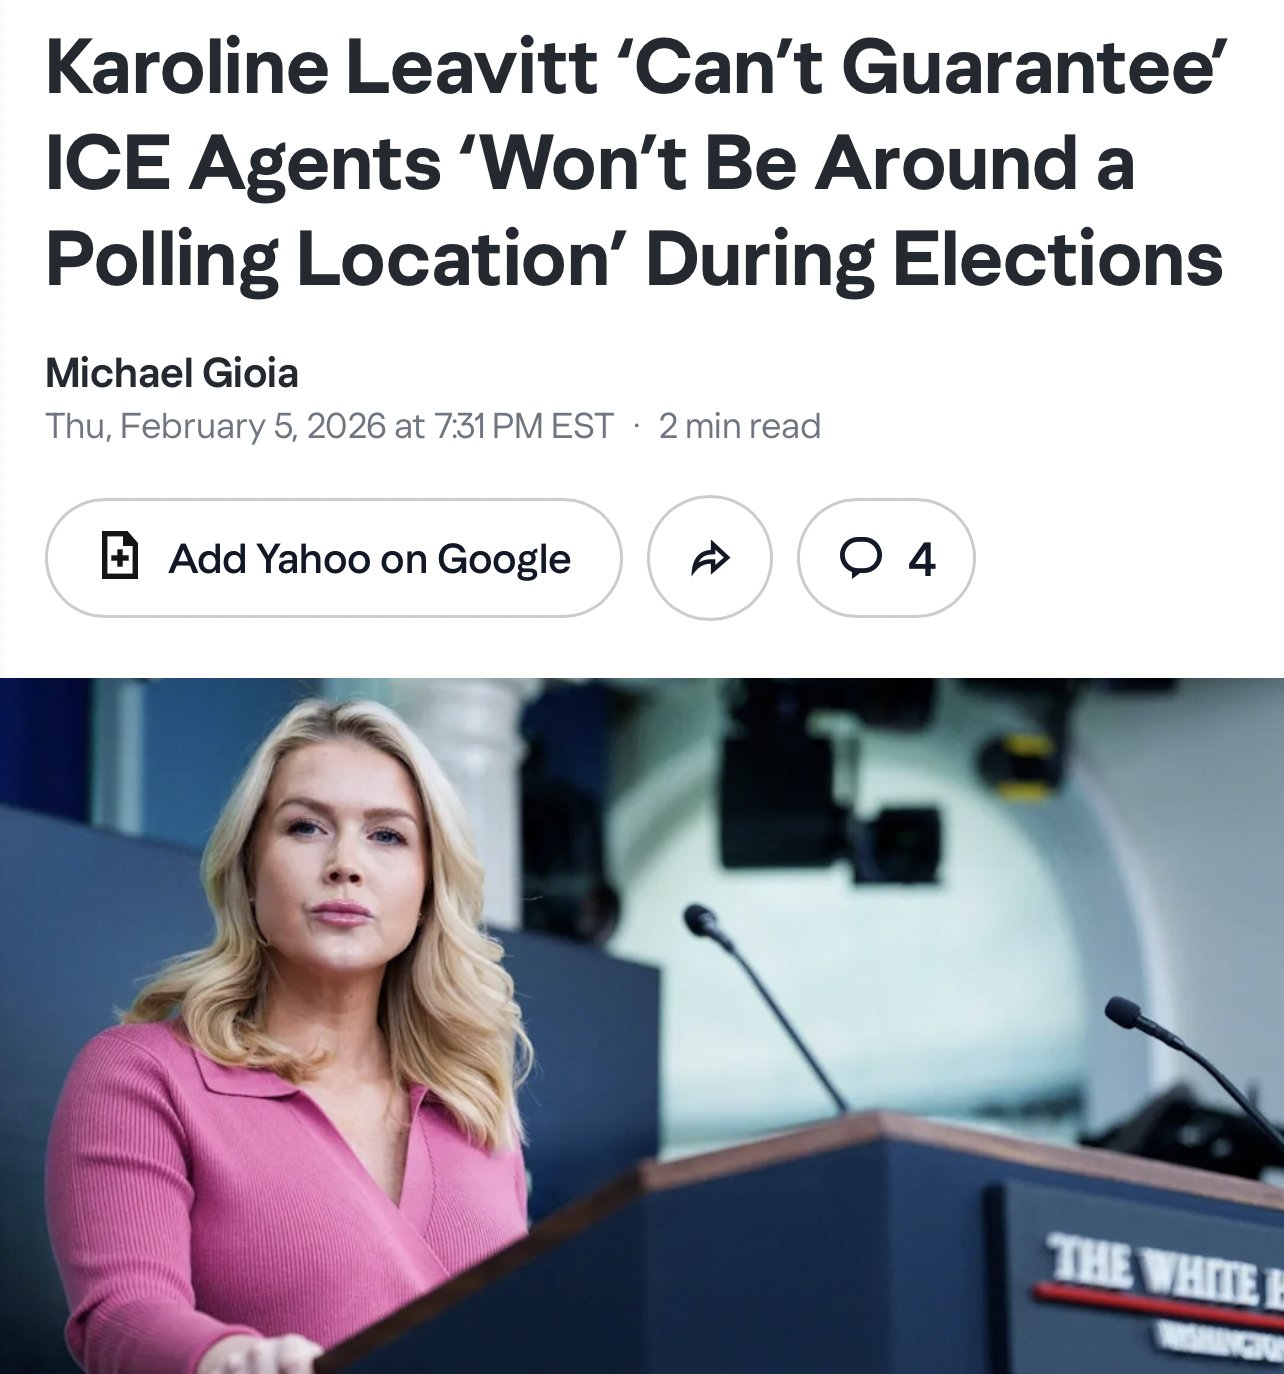1284x1374 pixels.
Task: Tap the Add Yahoo on Google button
Action: [x=334, y=558]
